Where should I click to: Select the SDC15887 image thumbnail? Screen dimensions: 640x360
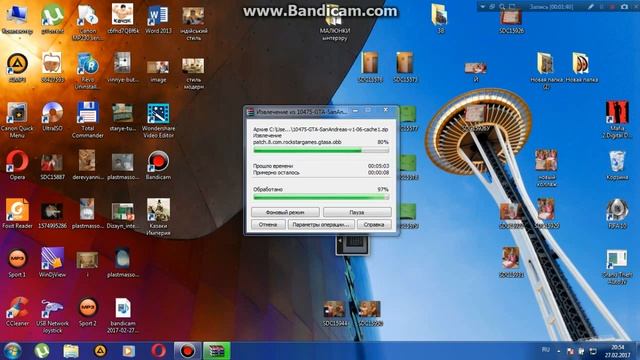pyautogui.click(x=52, y=165)
